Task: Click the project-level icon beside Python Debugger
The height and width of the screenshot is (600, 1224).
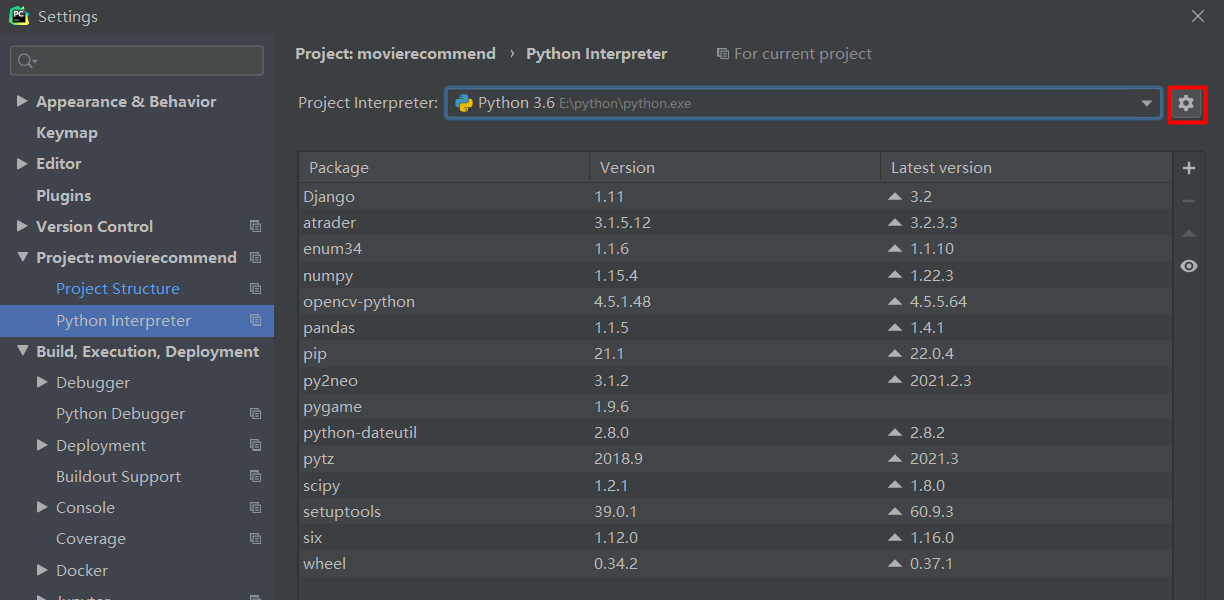Action: point(255,414)
